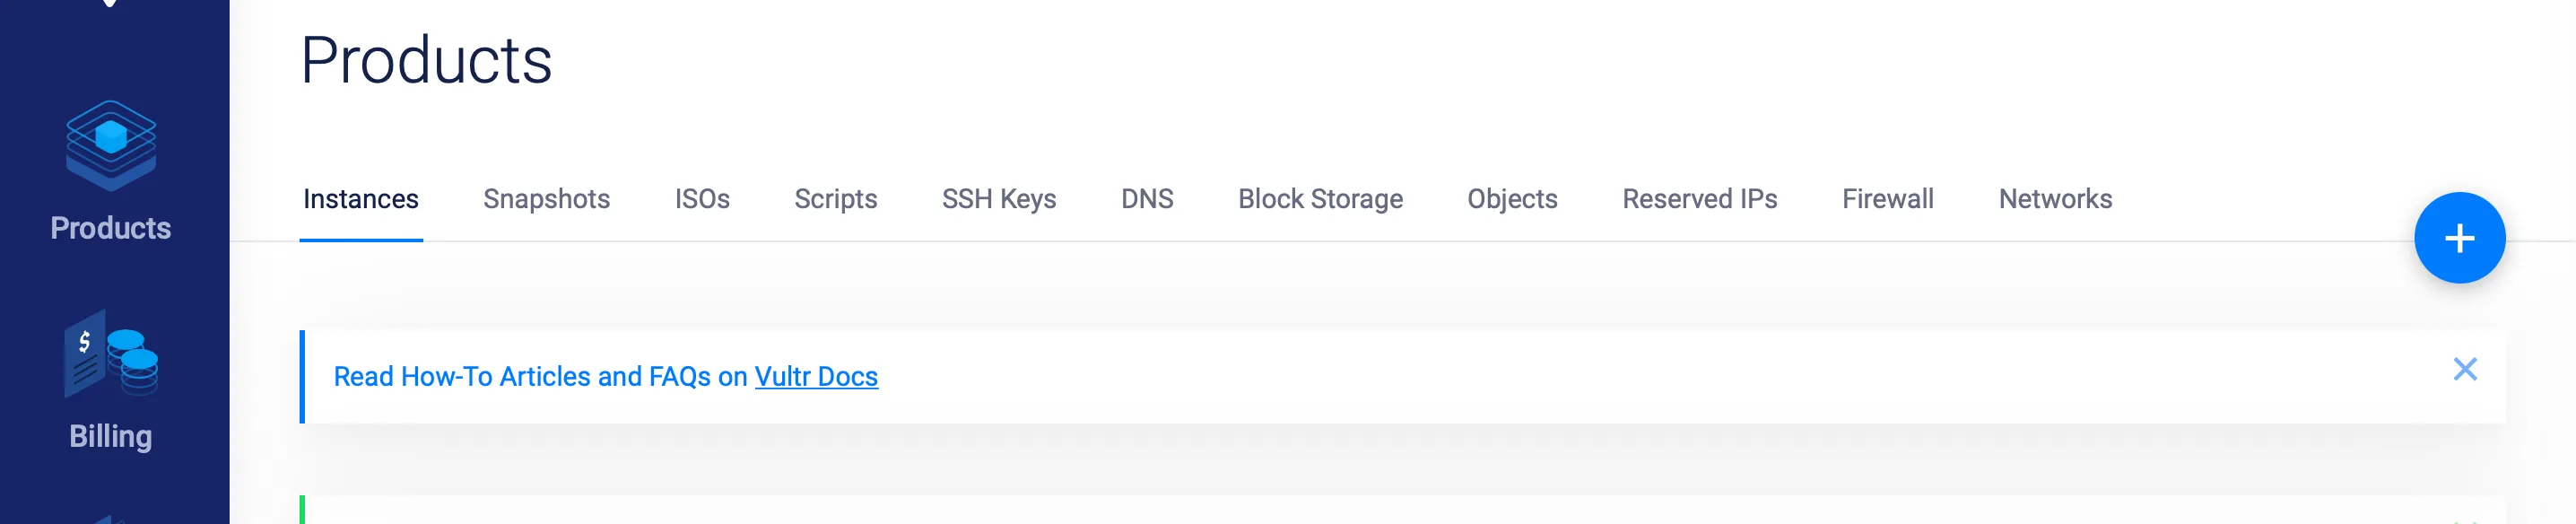
Task: Open the Reserved IPs tab
Action: click(x=1699, y=199)
